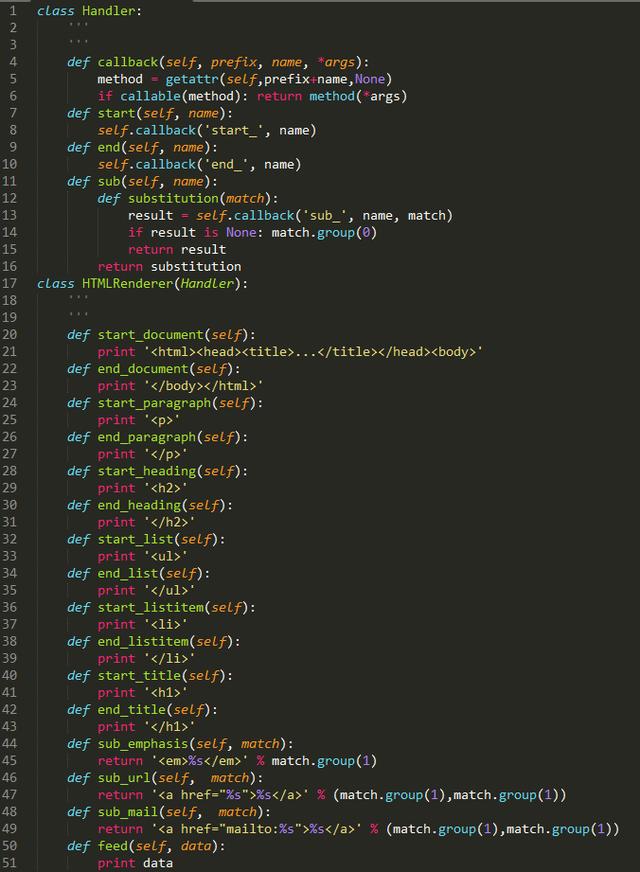The image size is (640, 872).
Task: Click line number 1 in the gutter
Action: 13,11
